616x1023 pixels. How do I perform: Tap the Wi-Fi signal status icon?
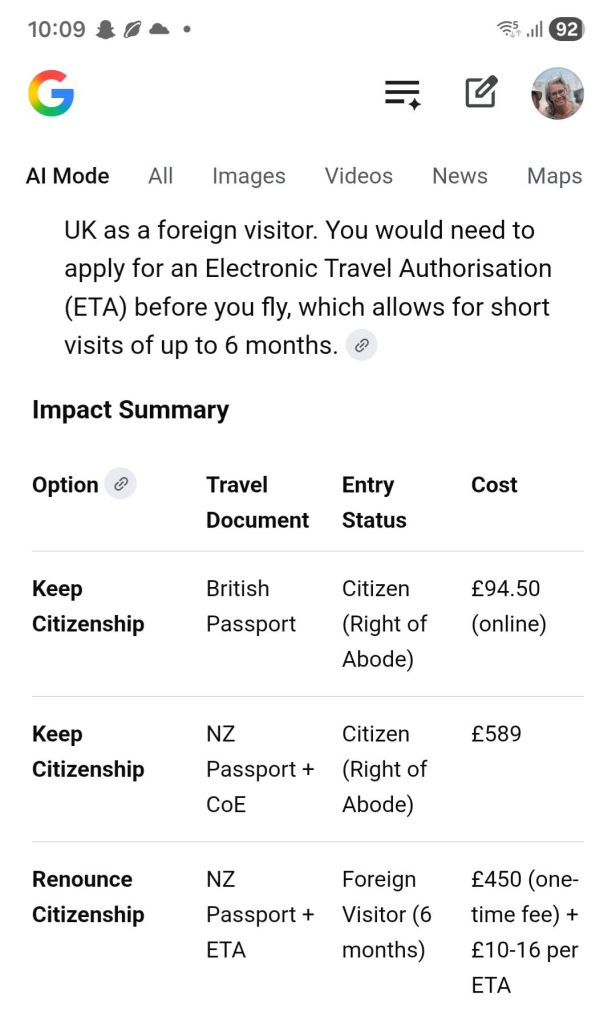(508, 30)
